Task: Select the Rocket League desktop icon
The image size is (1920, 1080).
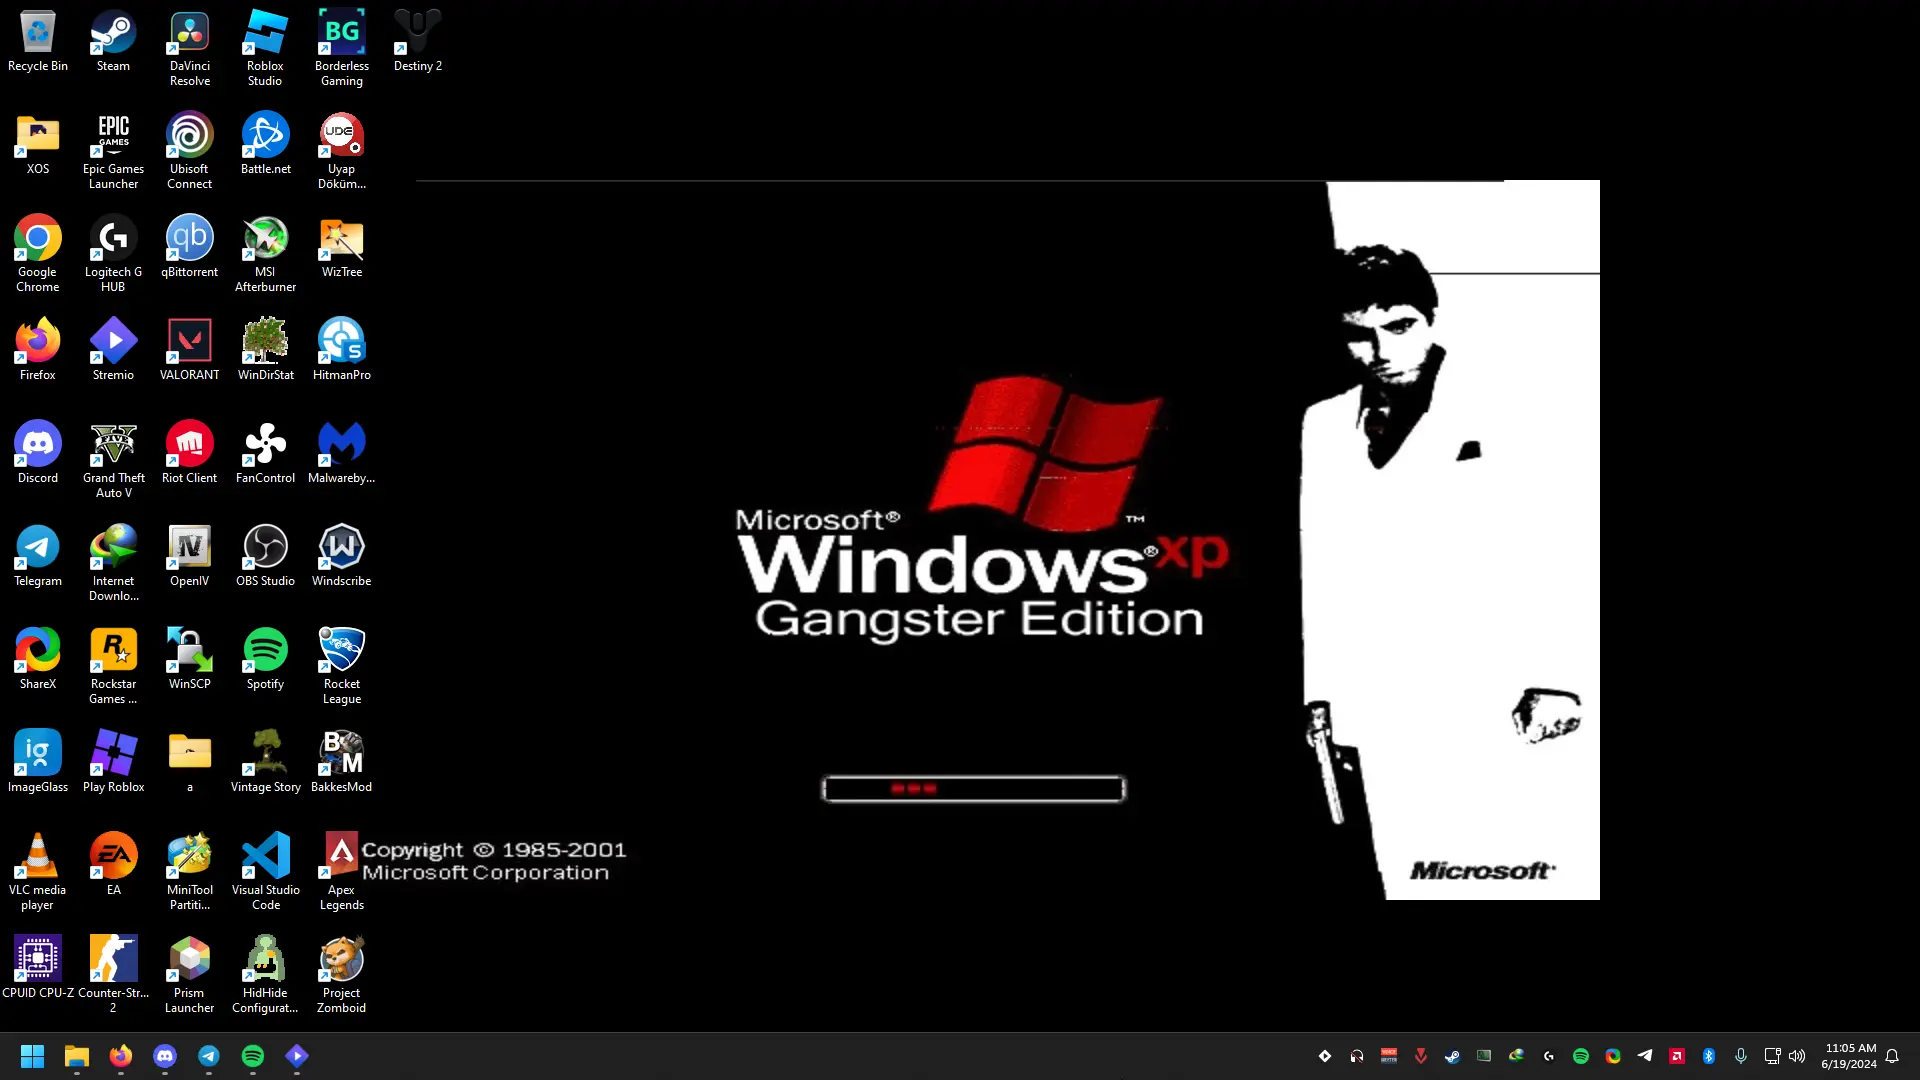Action: coord(342,667)
